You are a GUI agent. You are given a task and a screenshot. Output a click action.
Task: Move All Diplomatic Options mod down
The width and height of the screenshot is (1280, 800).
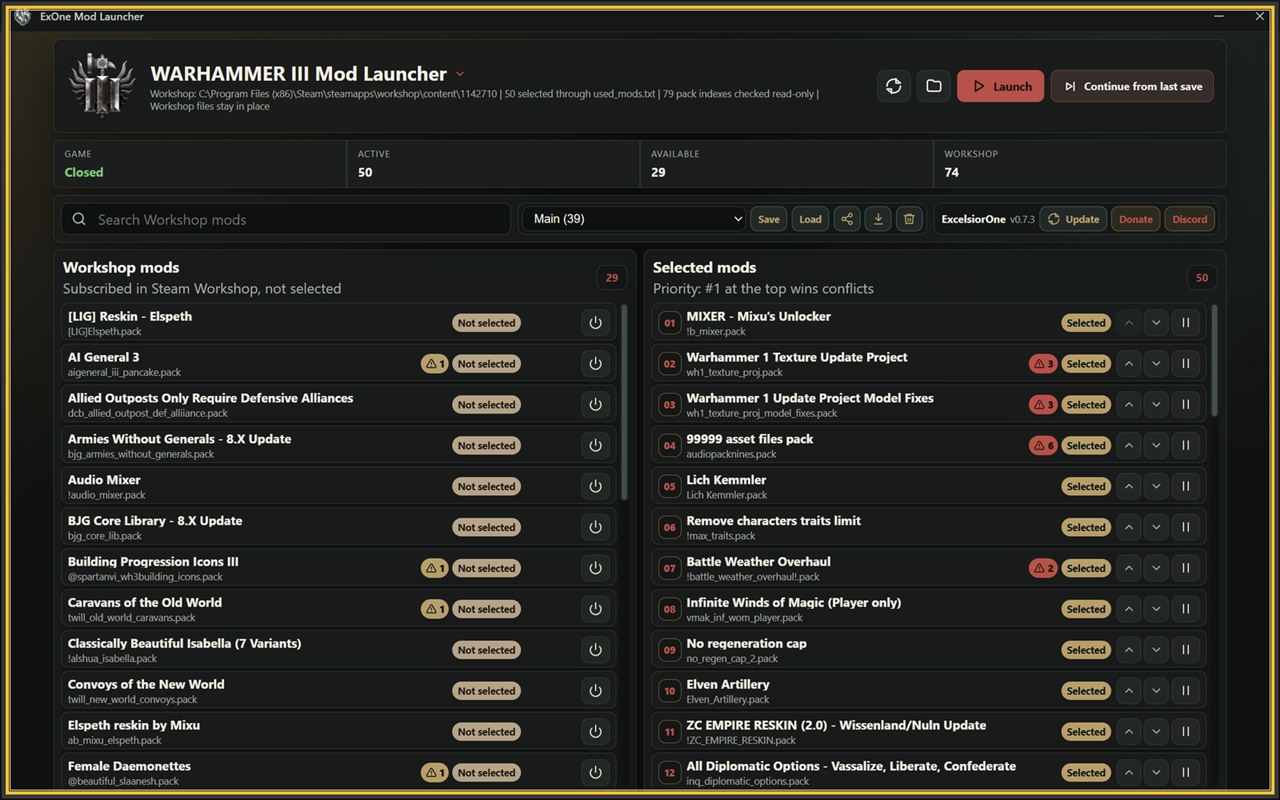(x=1157, y=773)
